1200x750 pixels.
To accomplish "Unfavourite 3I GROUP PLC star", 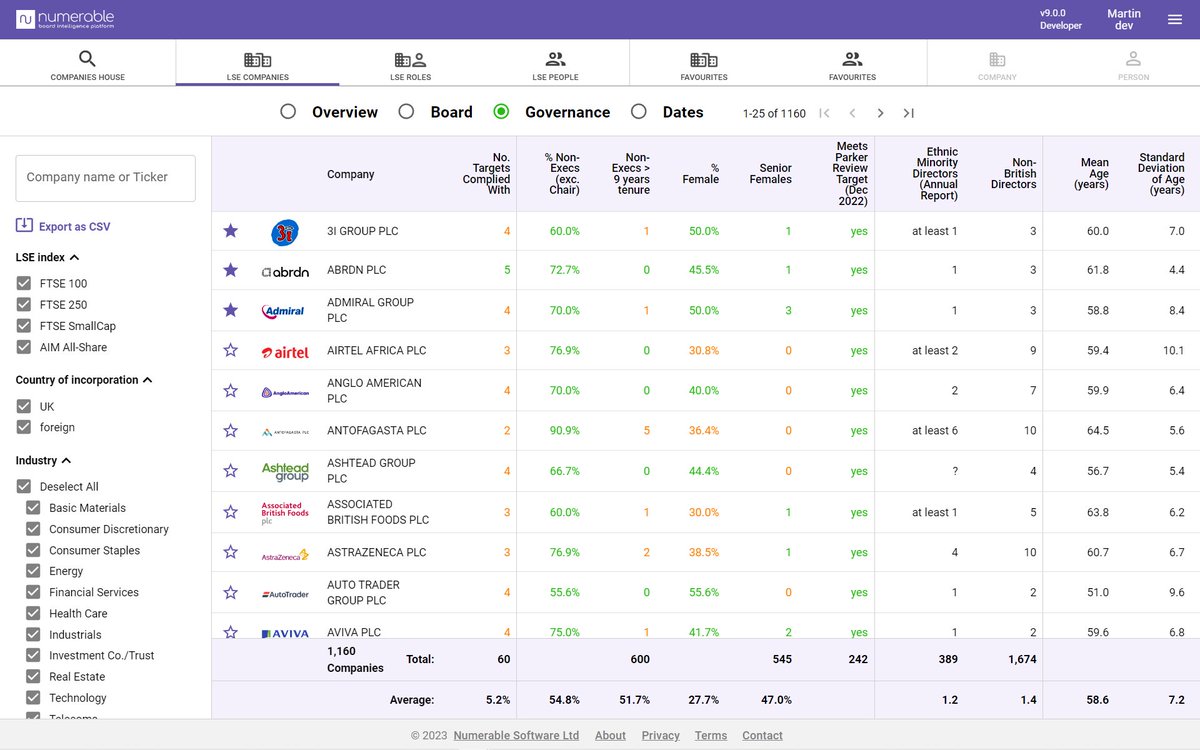I will pos(231,231).
